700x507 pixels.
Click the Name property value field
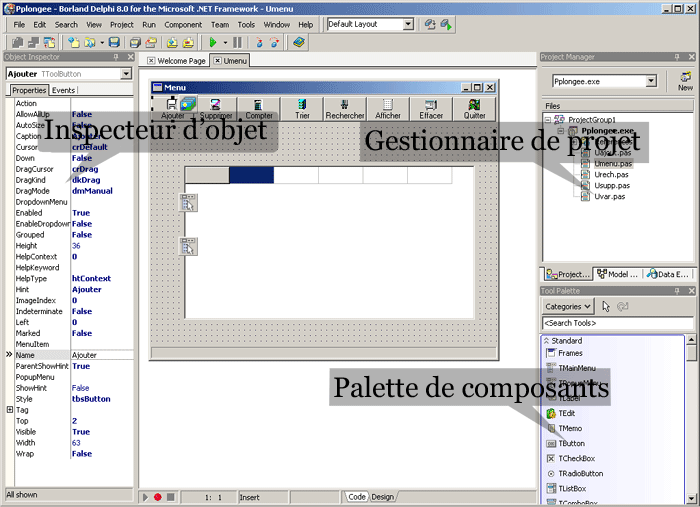[102, 355]
